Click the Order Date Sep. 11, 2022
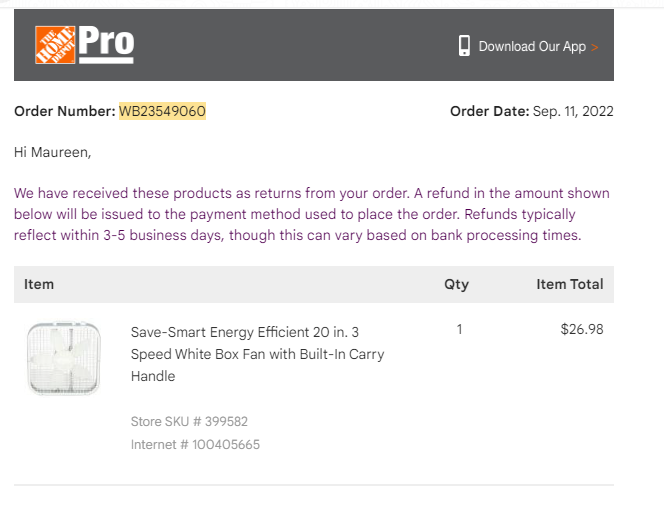This screenshot has height=516, width=664. 532,111
